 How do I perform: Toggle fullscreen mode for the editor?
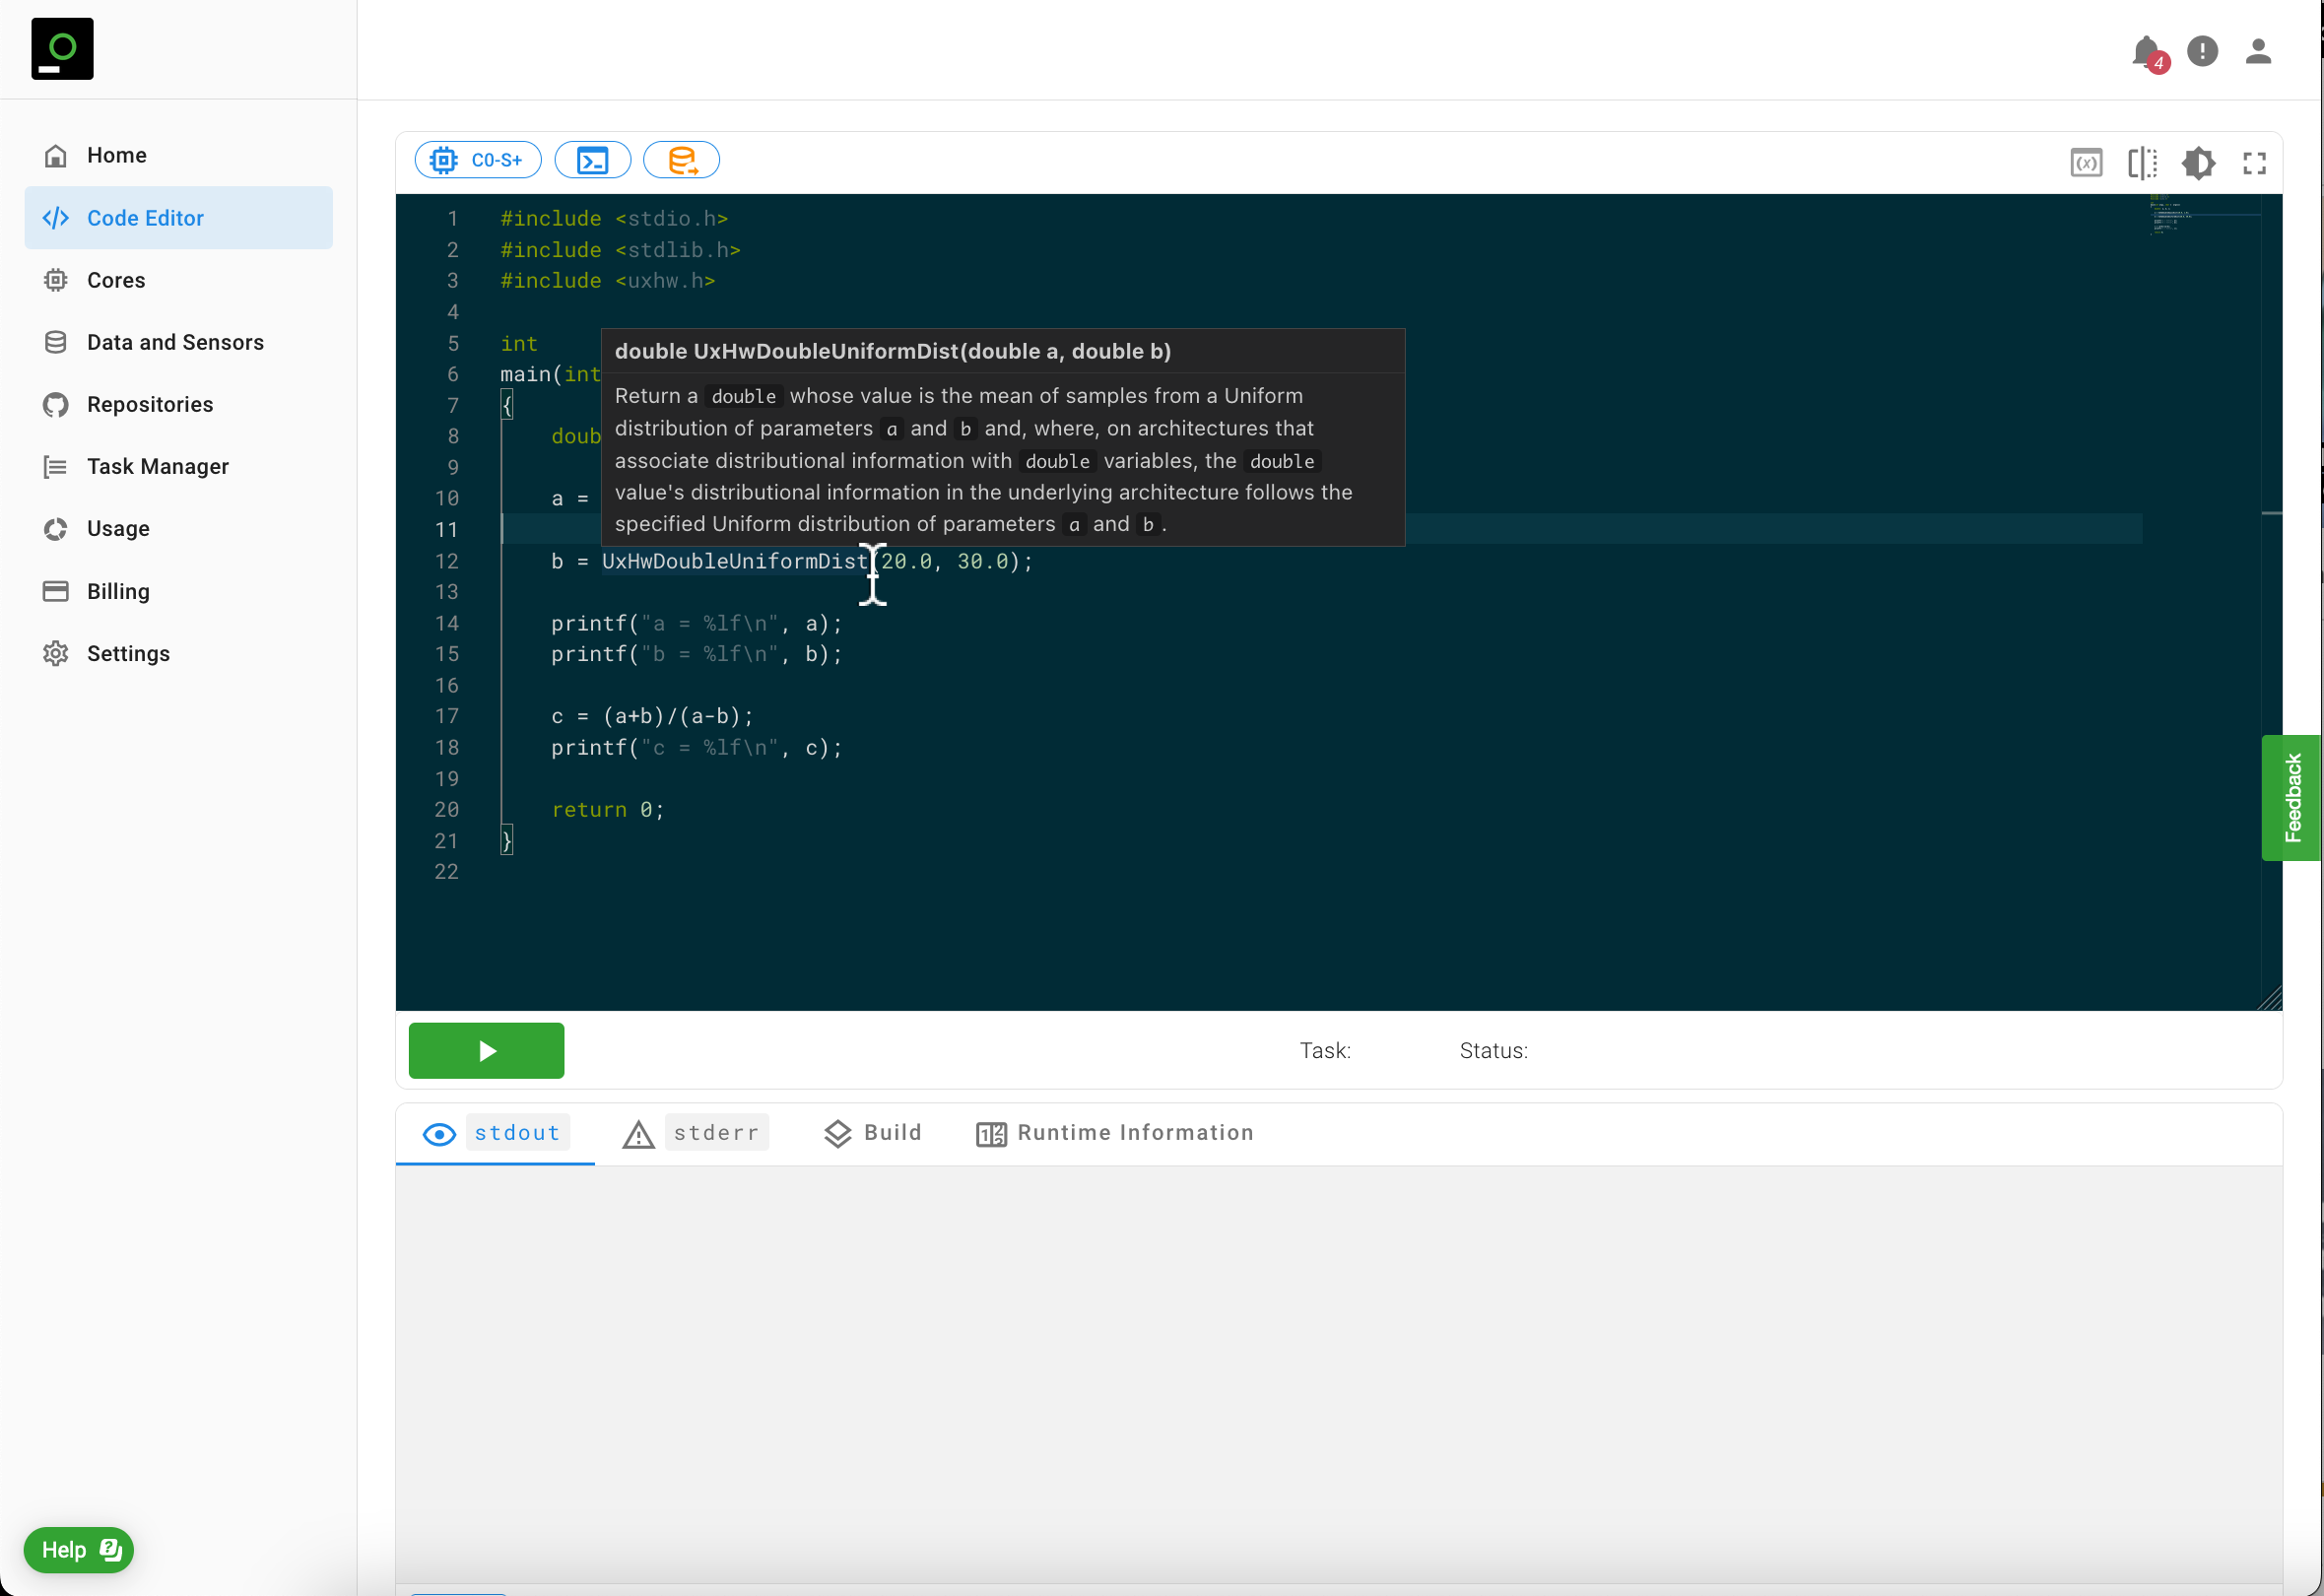click(2254, 163)
